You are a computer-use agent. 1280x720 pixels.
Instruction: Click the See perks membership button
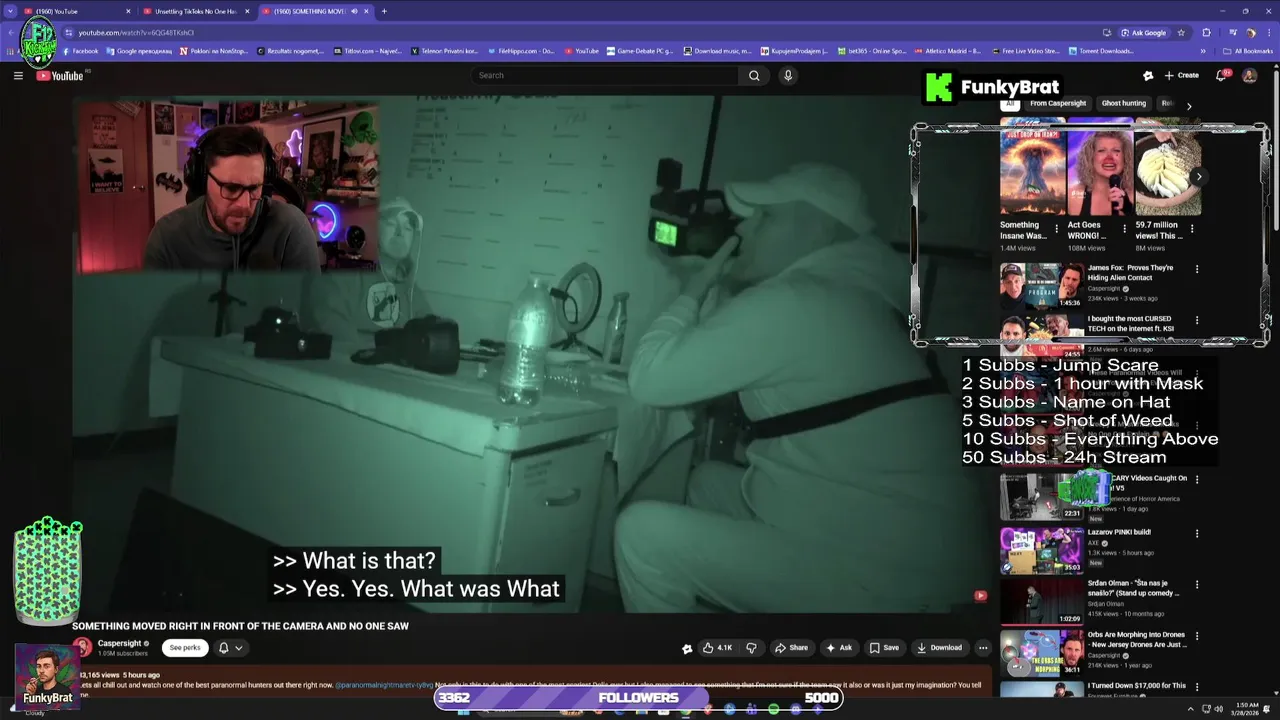pyautogui.click(x=185, y=647)
